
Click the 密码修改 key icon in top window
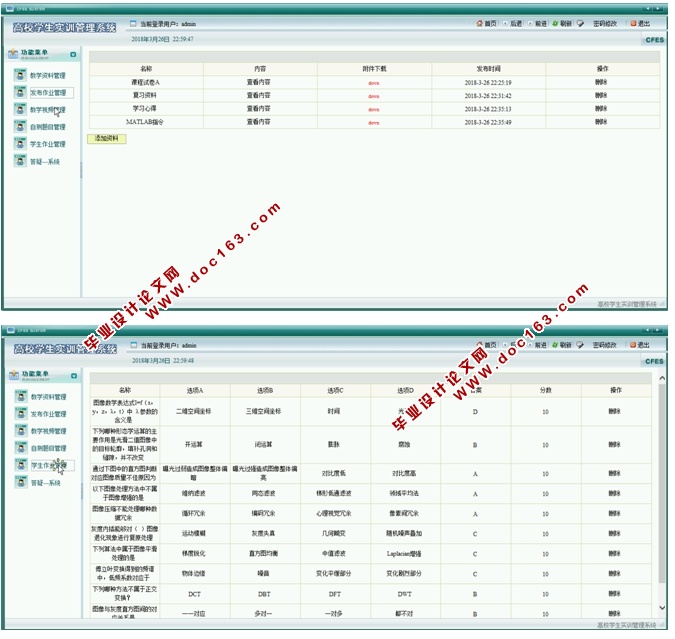pyautogui.click(x=580, y=24)
